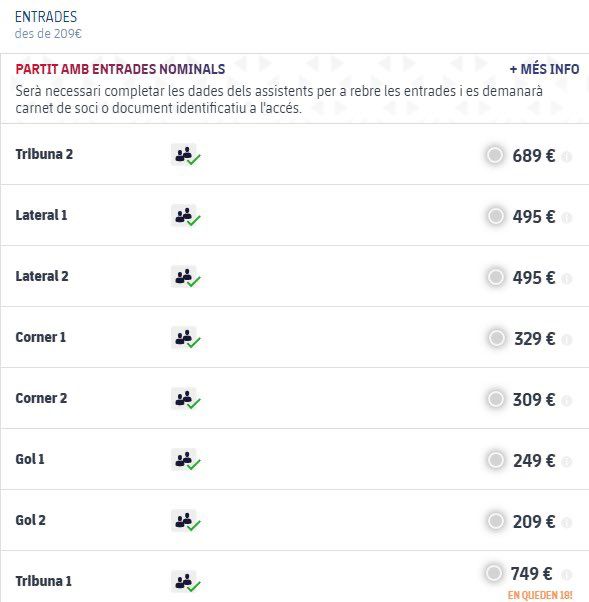Click the info icon next to 209 € price
Screen dimensions: 589x602
567,523
